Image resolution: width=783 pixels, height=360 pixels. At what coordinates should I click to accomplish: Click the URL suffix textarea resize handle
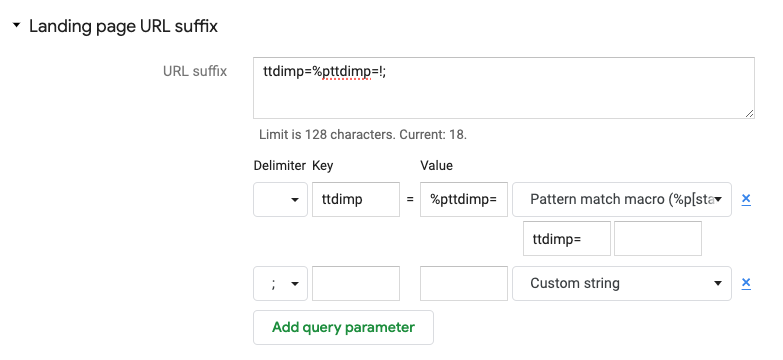point(749,114)
